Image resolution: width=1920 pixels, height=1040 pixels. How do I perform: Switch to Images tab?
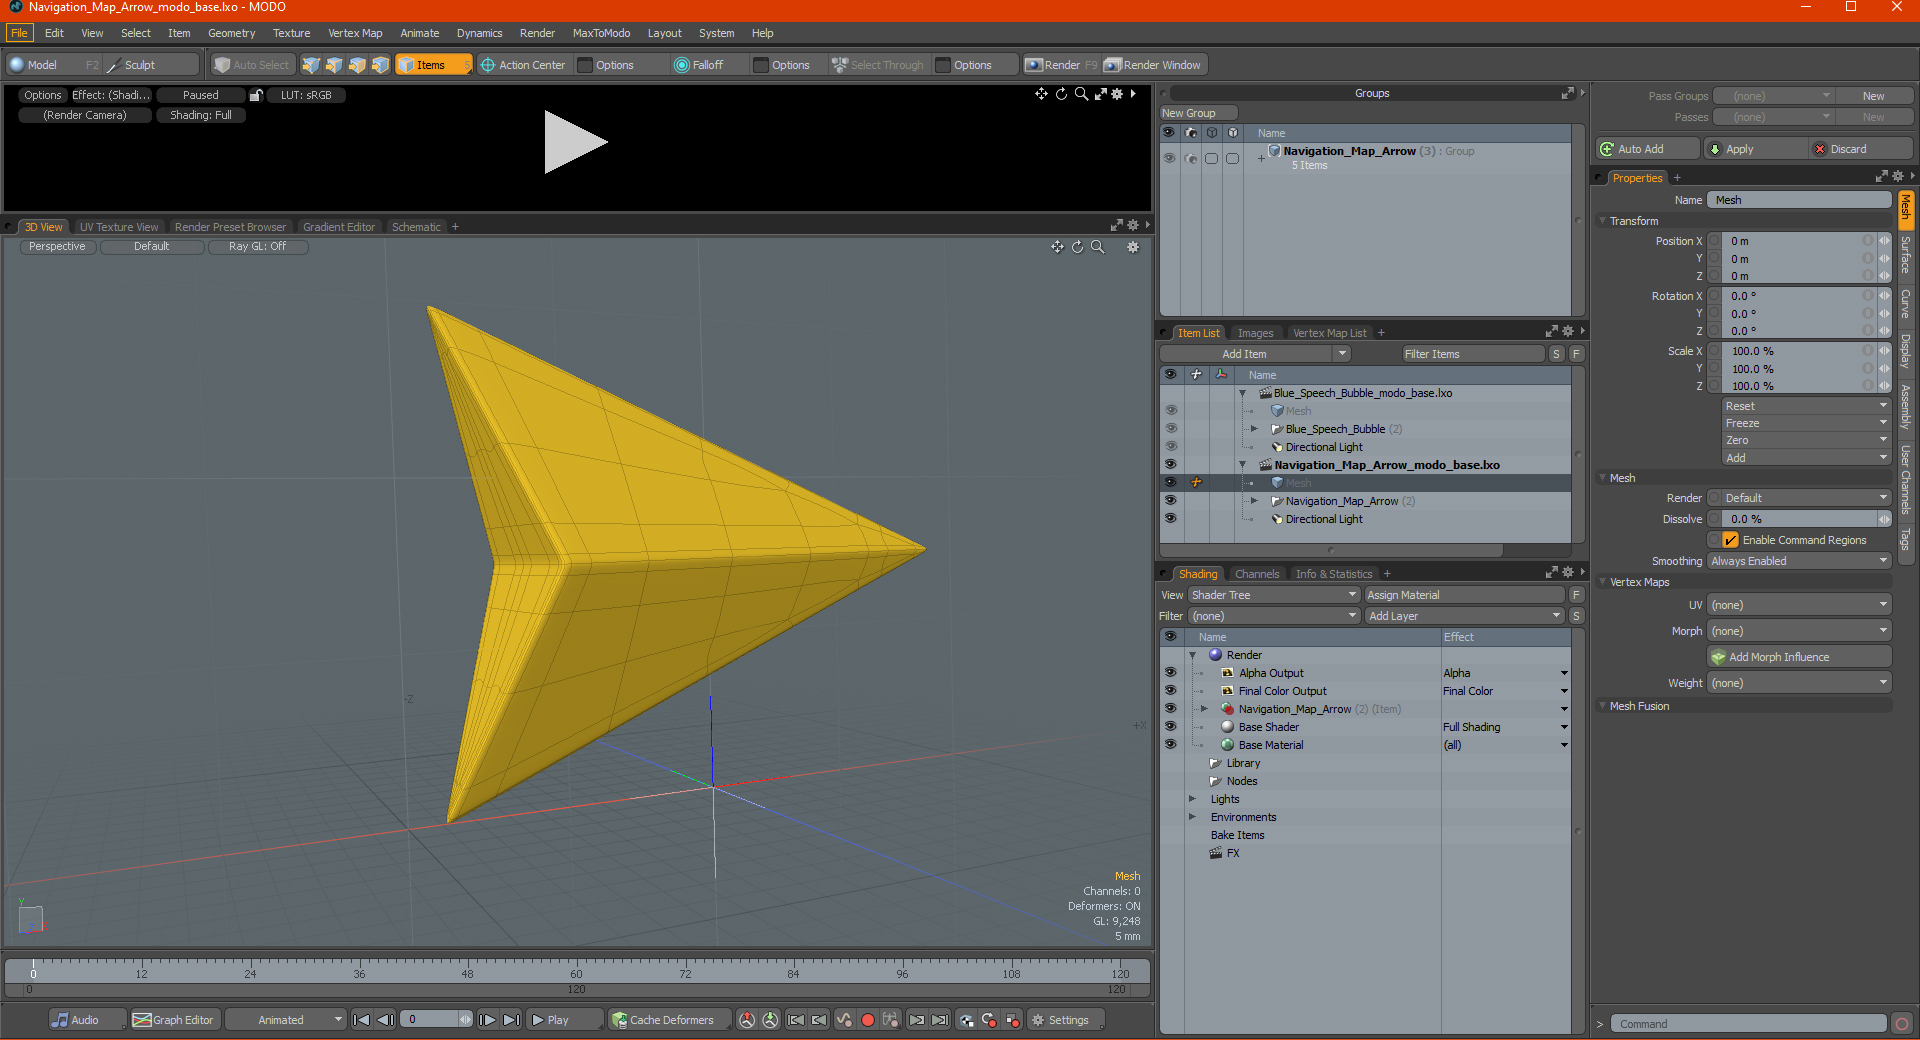(x=1255, y=333)
